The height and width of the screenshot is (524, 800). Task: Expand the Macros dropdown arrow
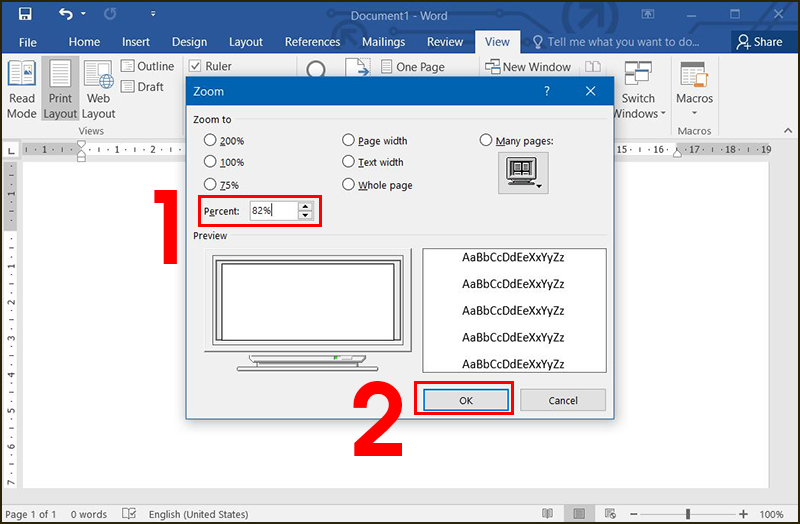pos(694,113)
